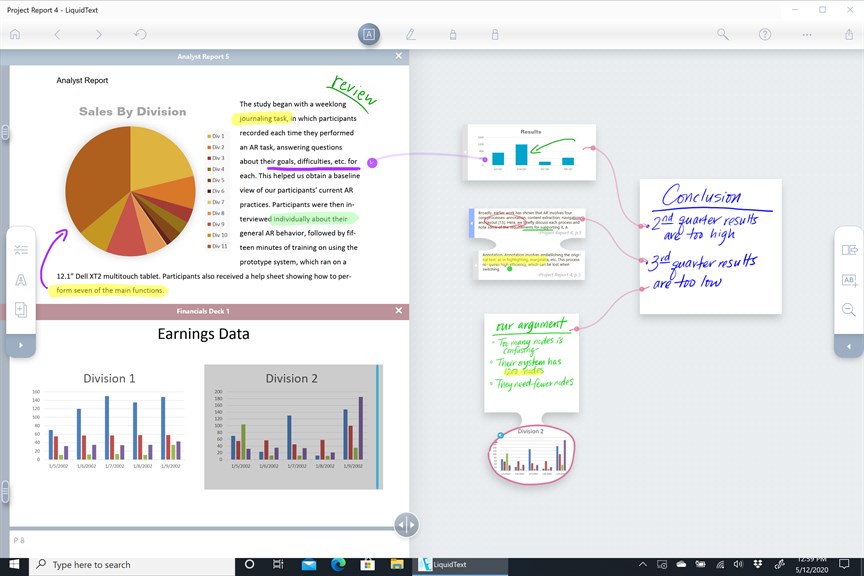Click the Dropbox tray icon
864x576 pixels.
pyautogui.click(x=758, y=564)
